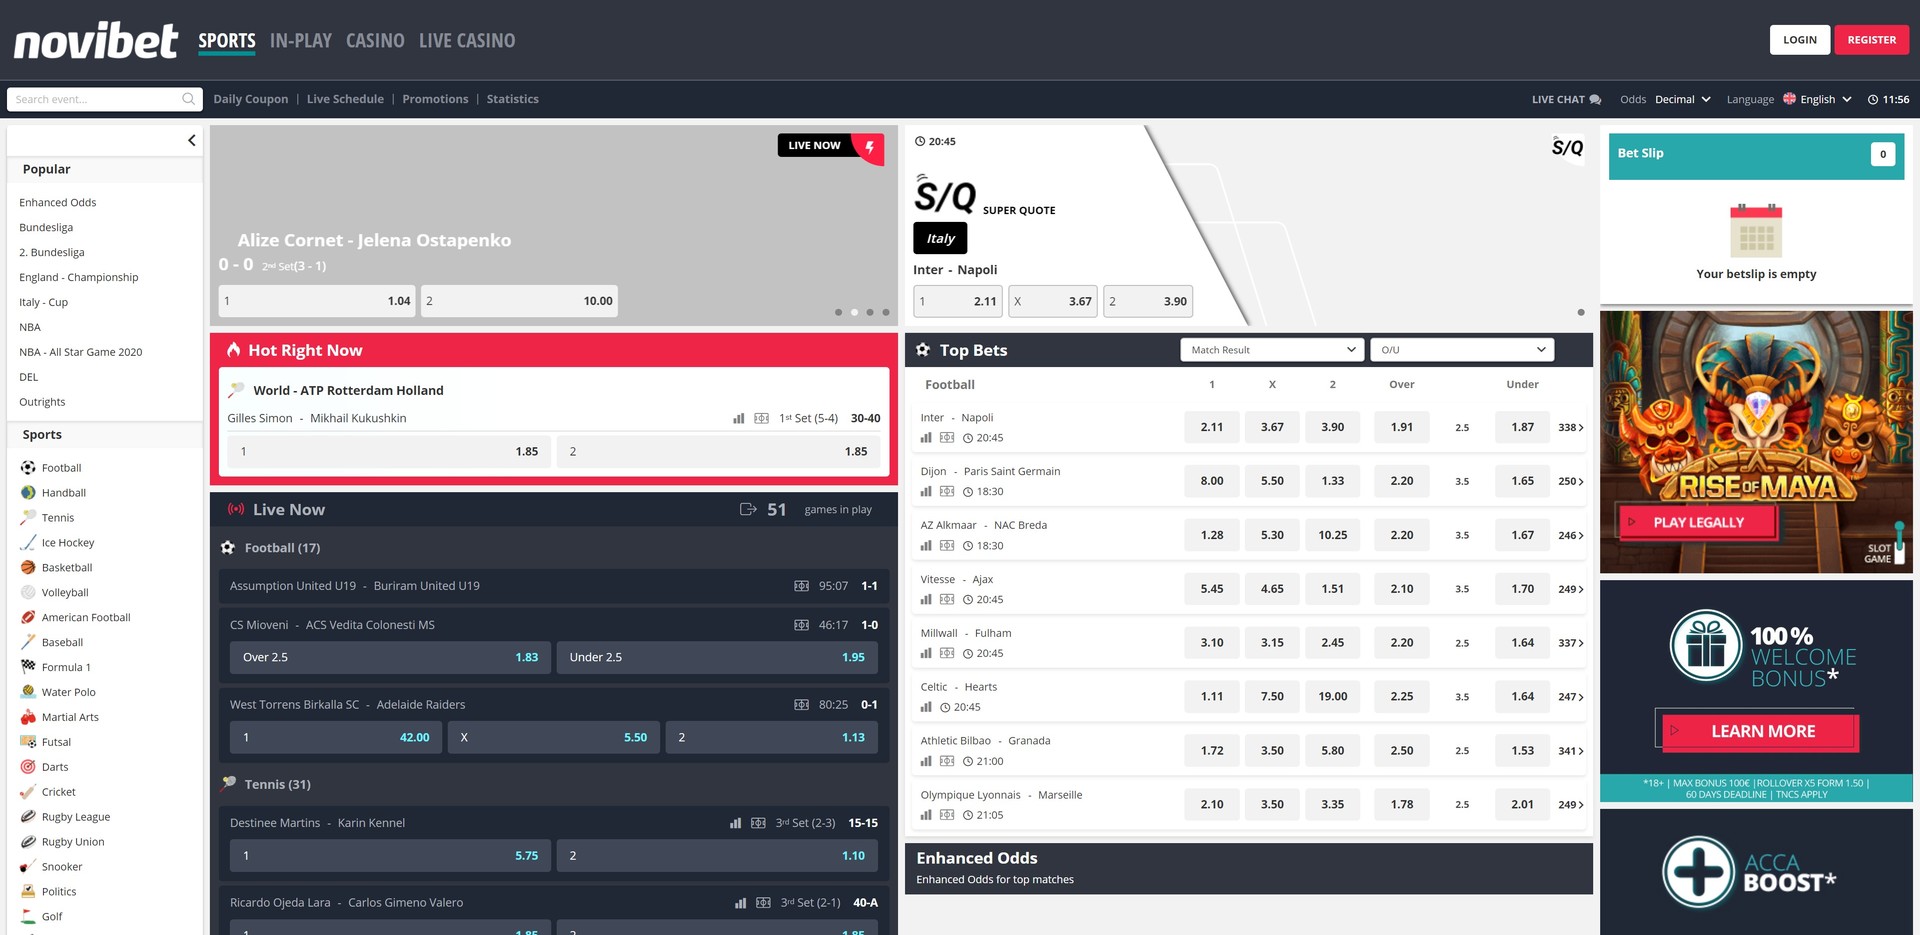Open the Live Schedule menu item
This screenshot has width=1920, height=935.
(x=345, y=99)
